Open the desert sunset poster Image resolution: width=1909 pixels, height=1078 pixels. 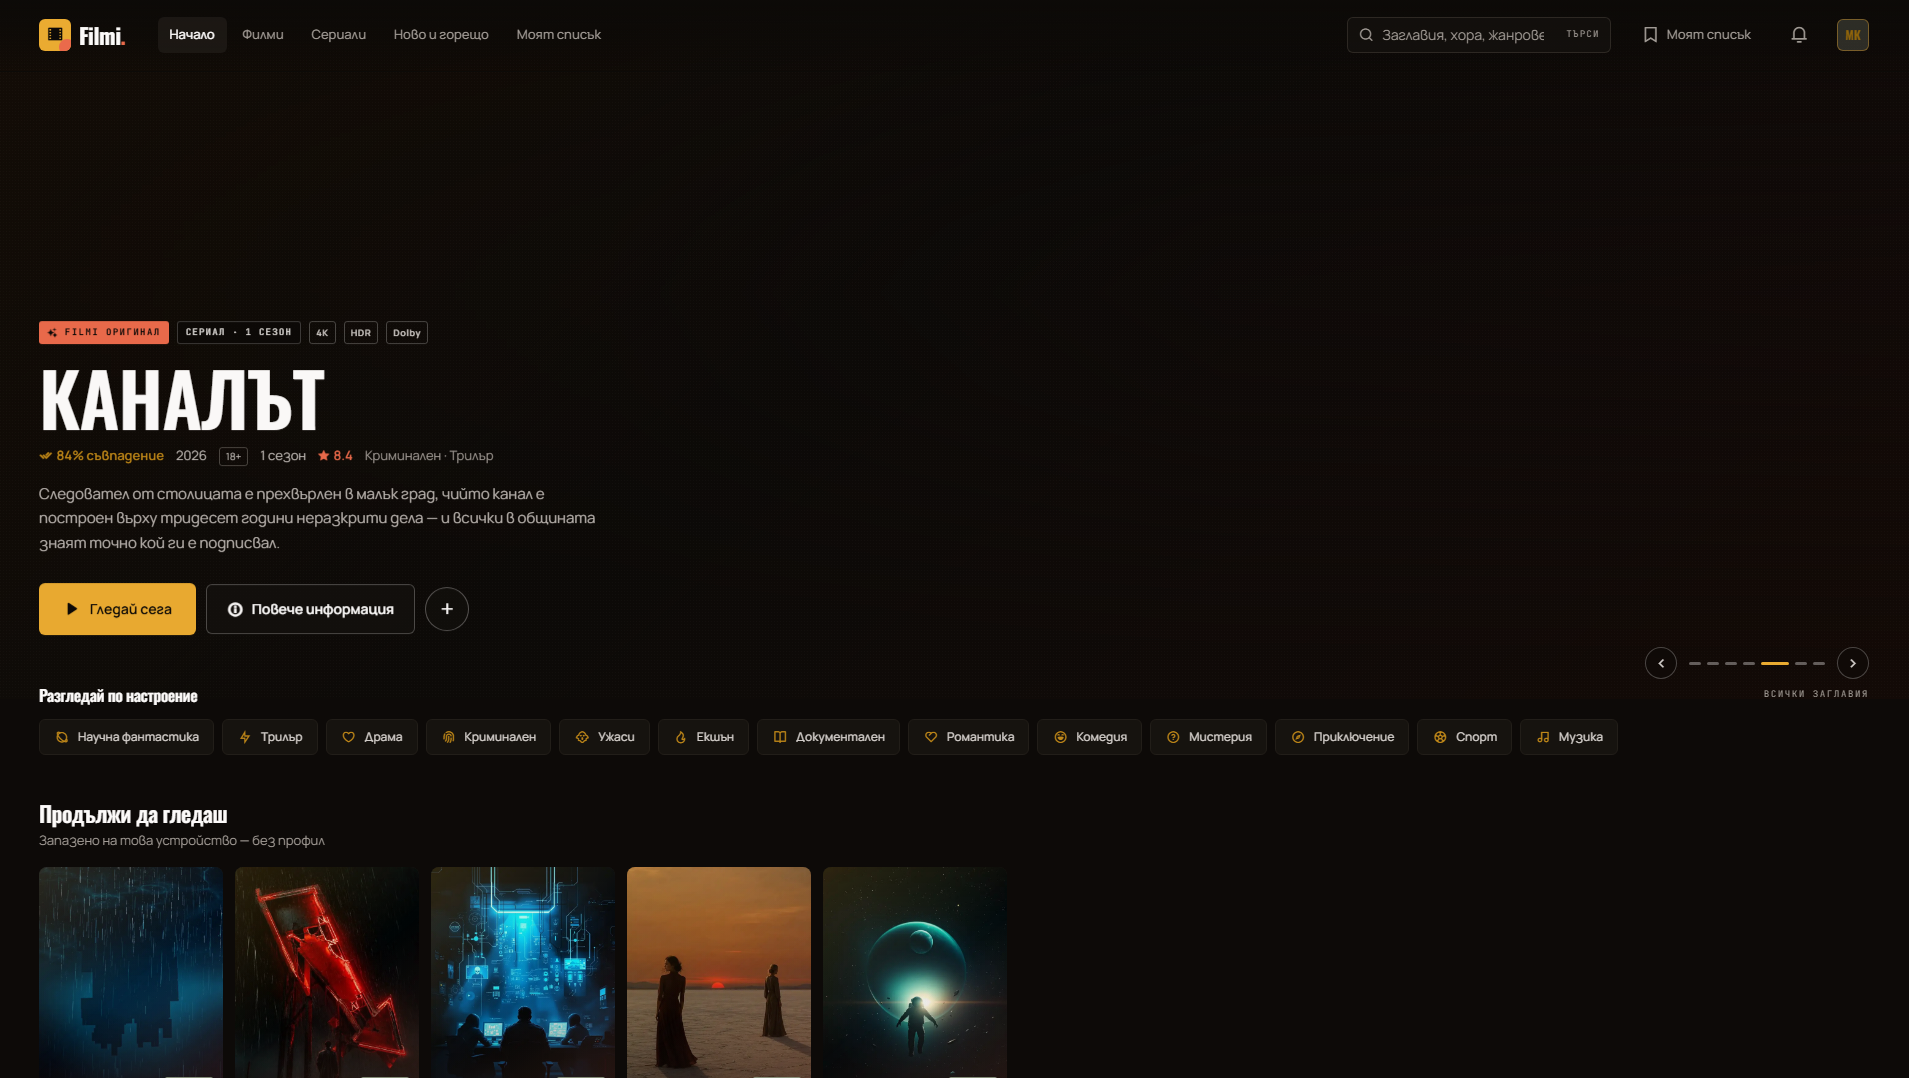point(719,972)
